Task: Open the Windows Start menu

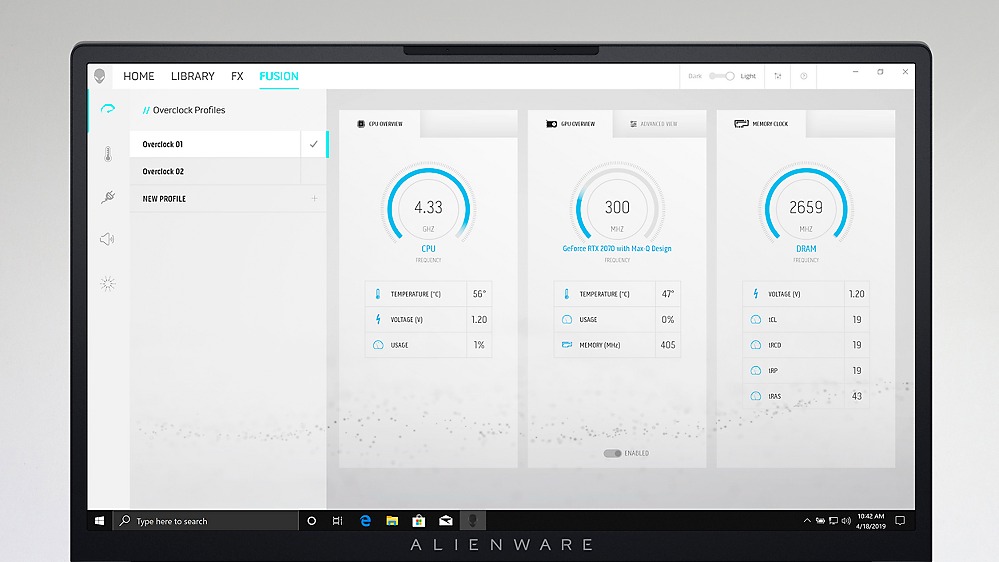Action: tap(99, 521)
